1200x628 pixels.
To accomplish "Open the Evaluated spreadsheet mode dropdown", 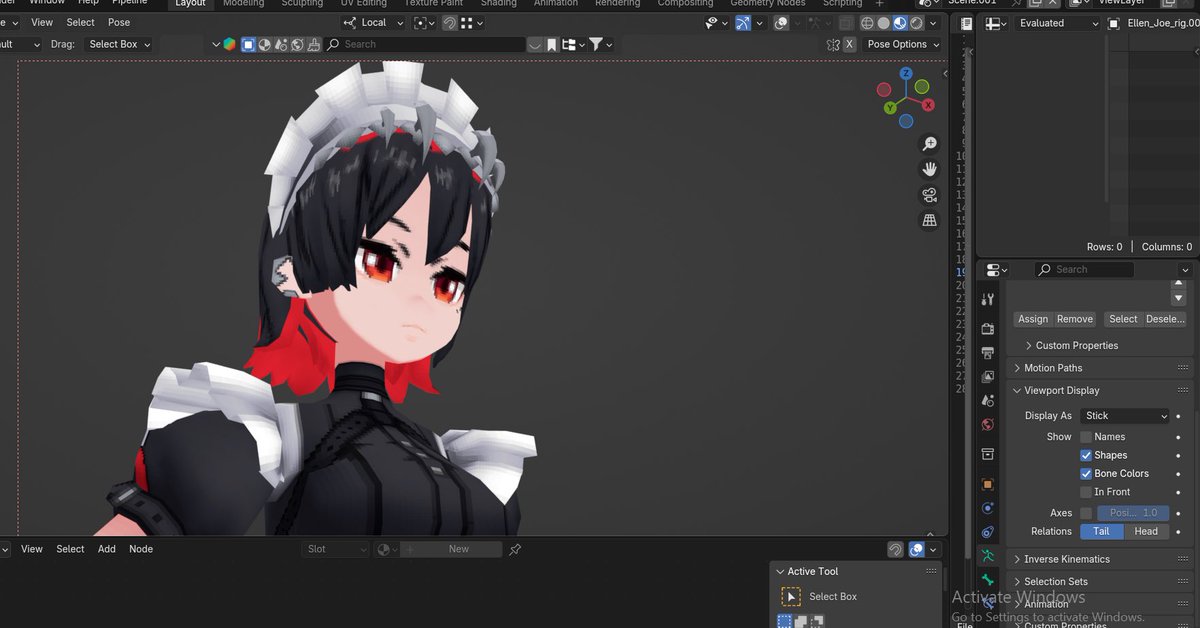I will coord(1057,23).
